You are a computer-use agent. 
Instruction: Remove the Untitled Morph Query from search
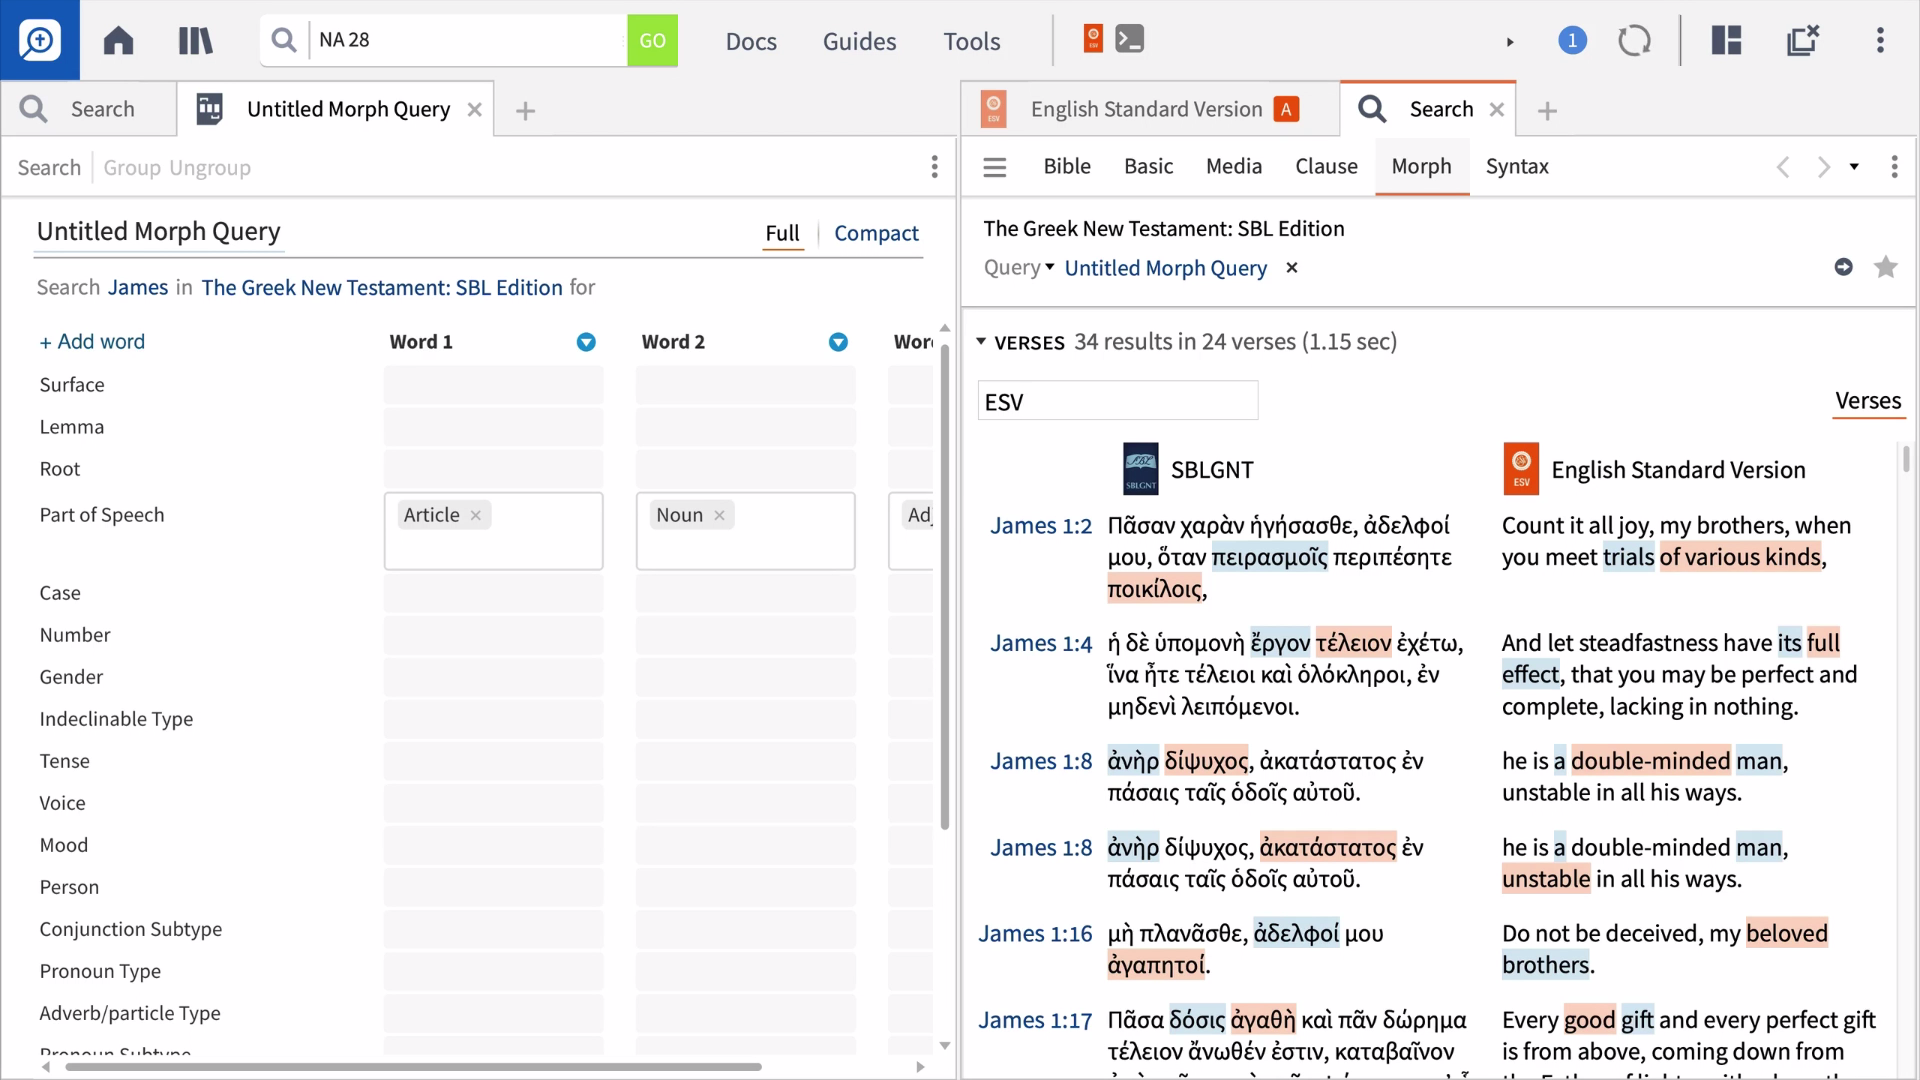click(1292, 268)
